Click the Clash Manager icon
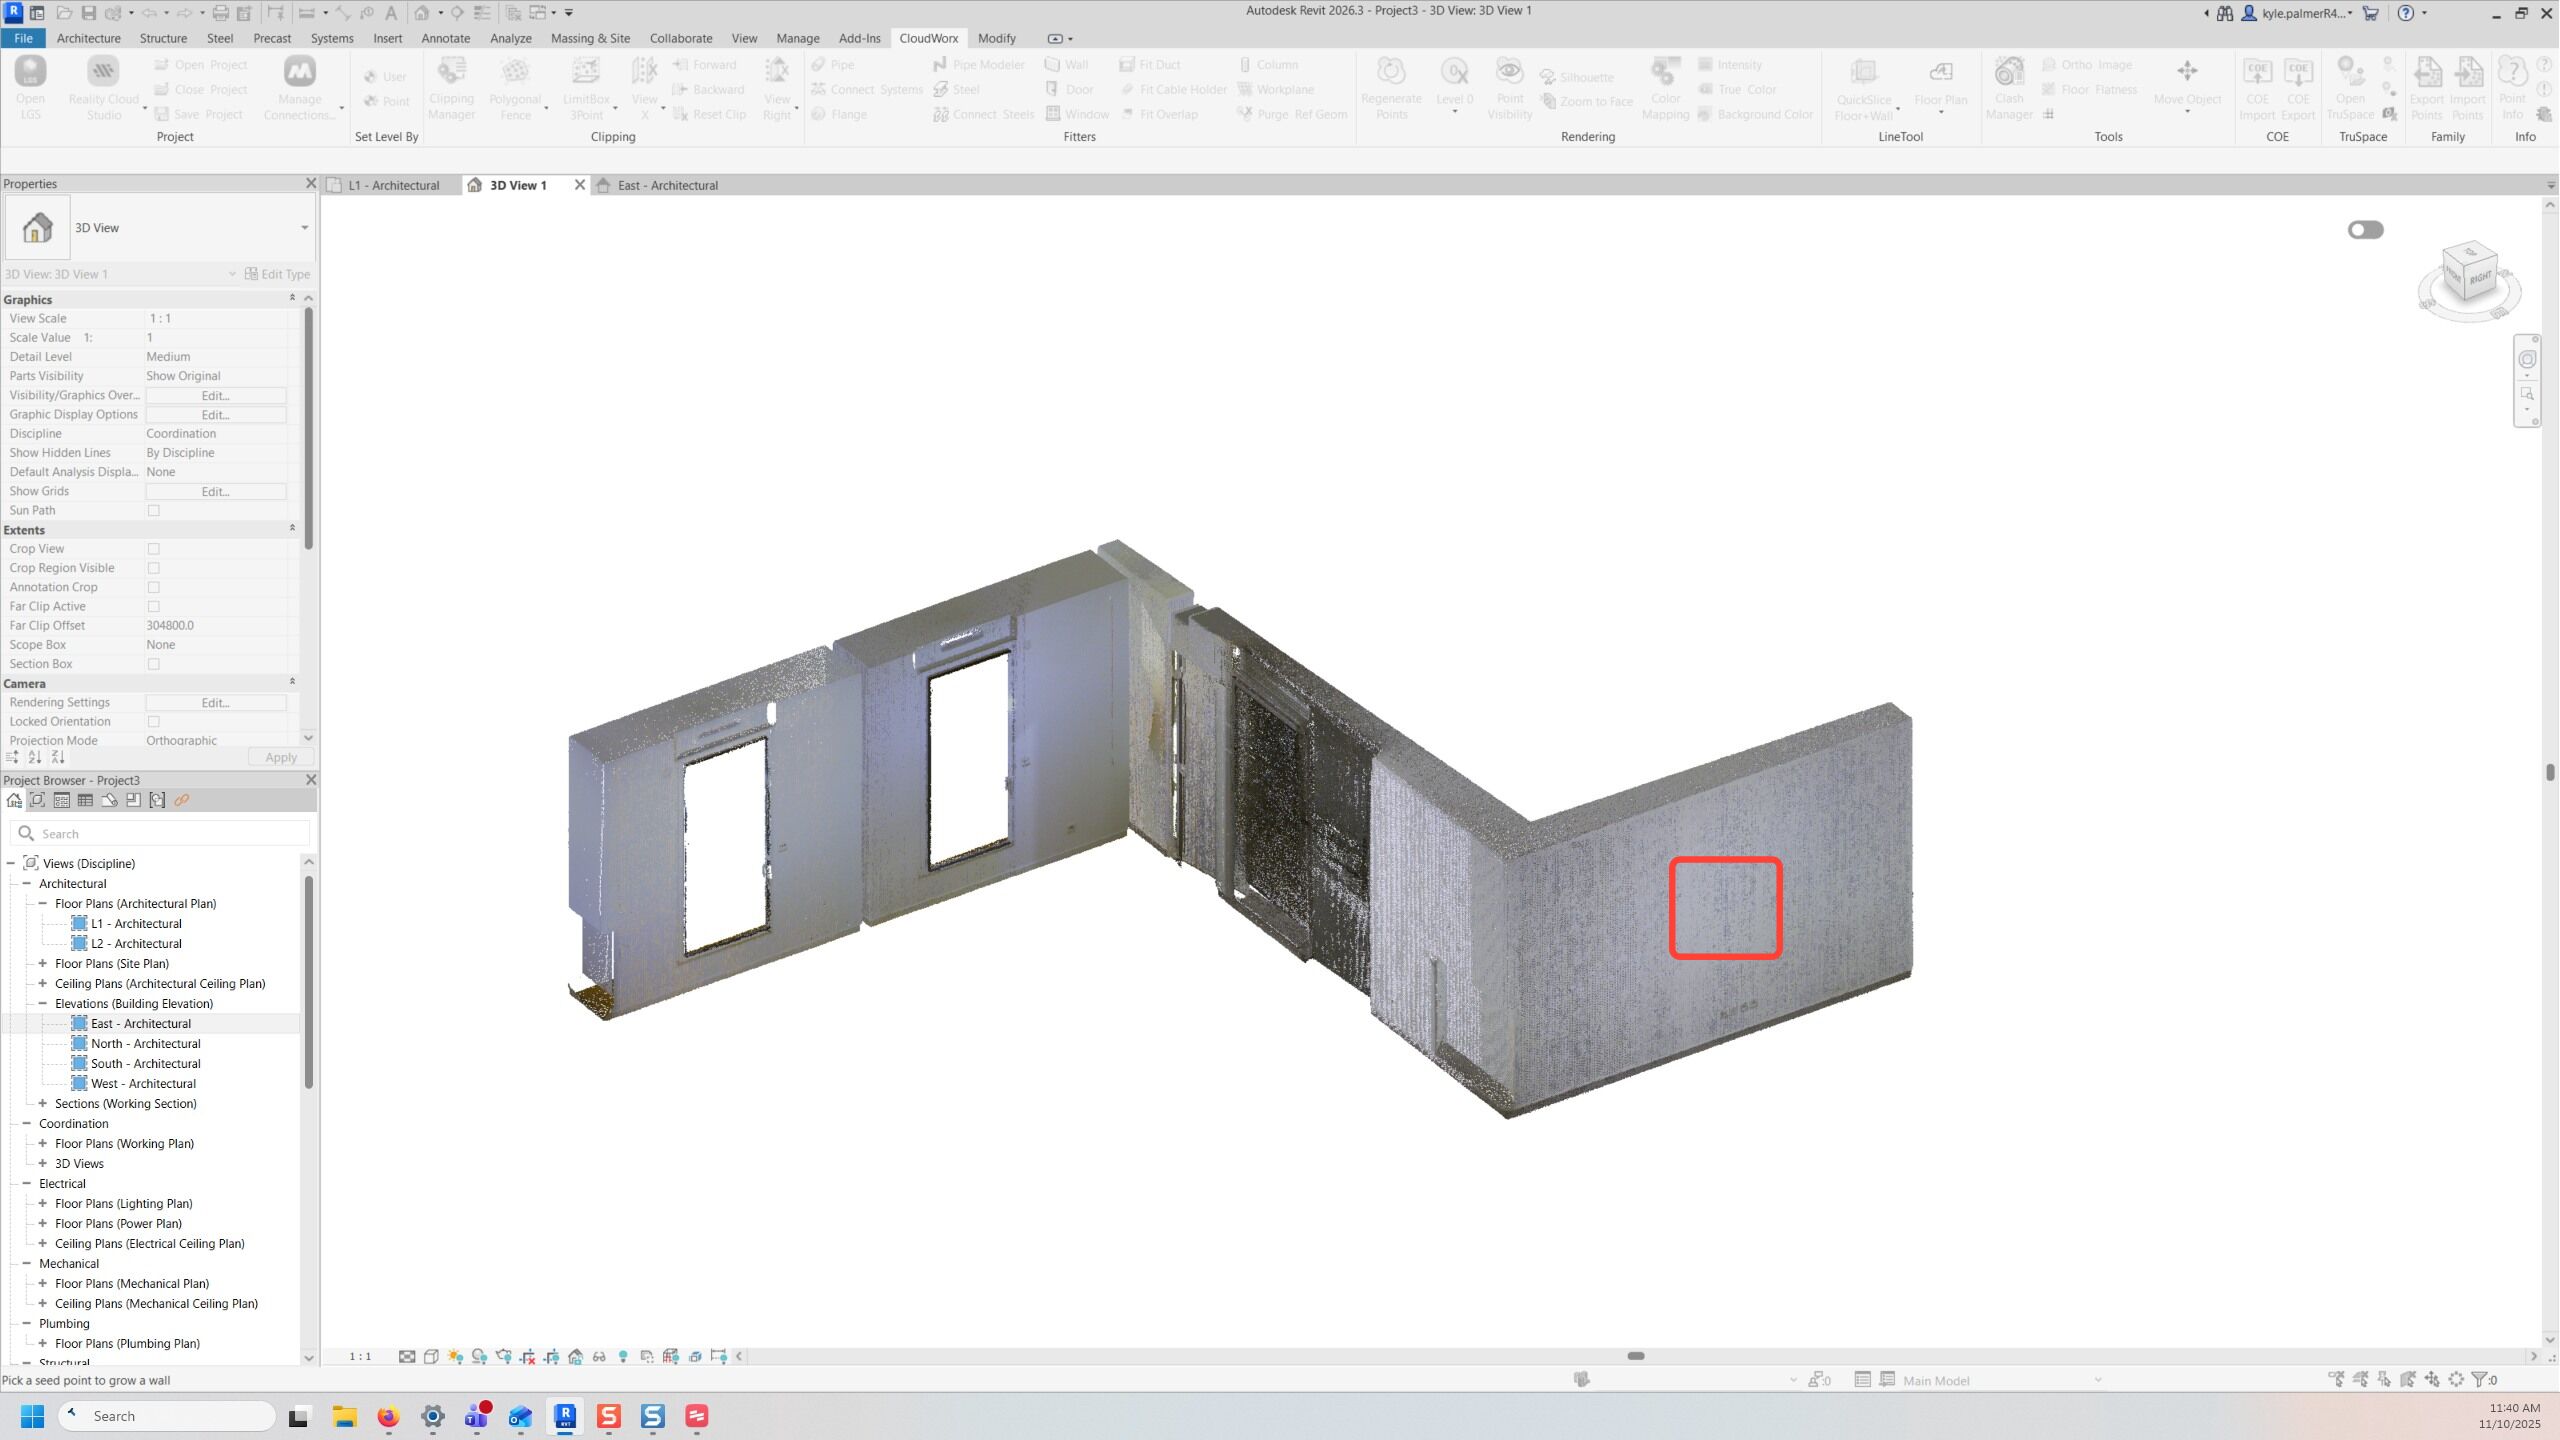This screenshot has width=2560, height=1440. pos(2008,73)
